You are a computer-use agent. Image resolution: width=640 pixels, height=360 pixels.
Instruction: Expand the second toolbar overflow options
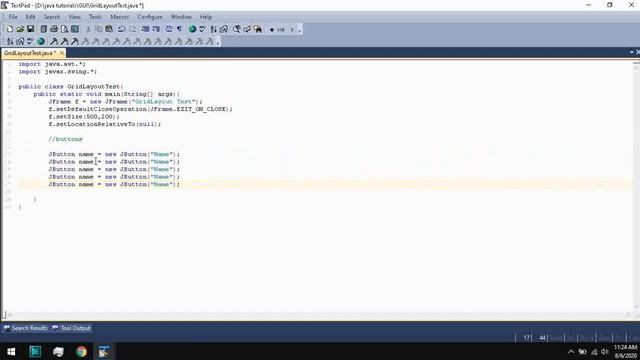(x=218, y=42)
